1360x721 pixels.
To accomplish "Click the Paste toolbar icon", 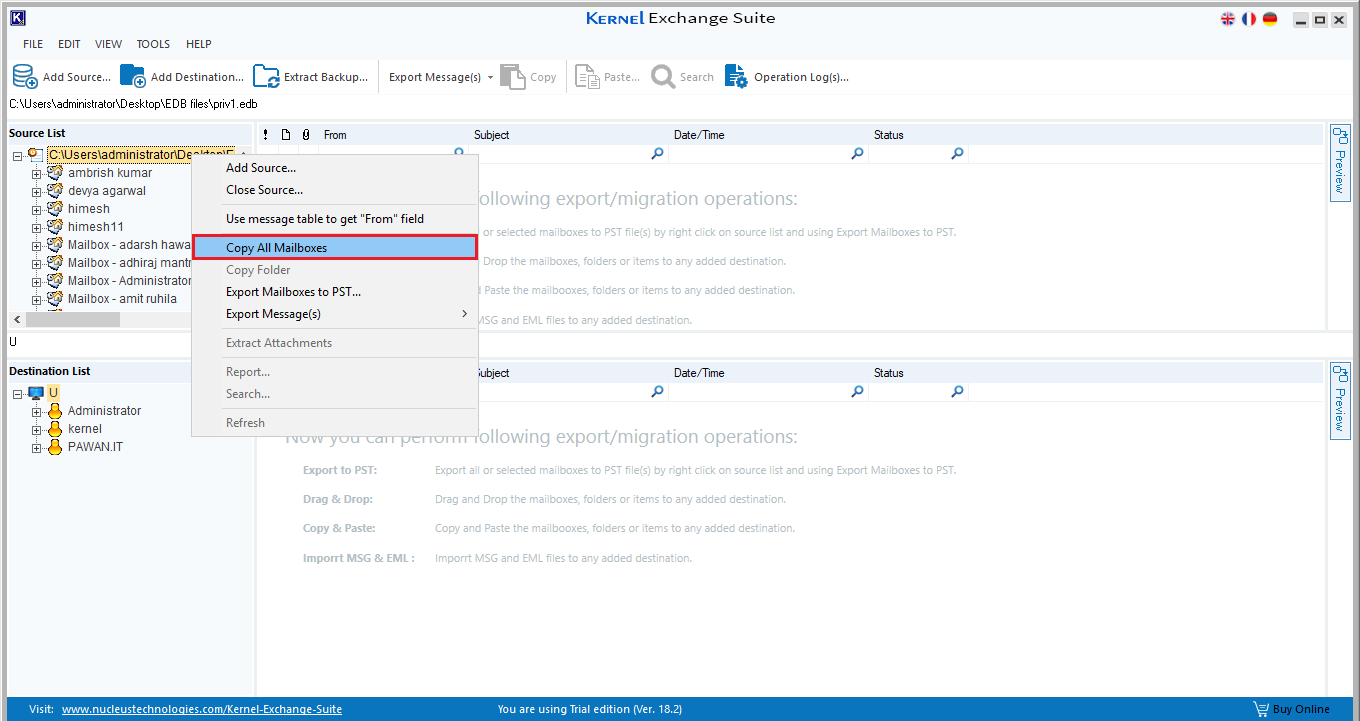I will pyautogui.click(x=587, y=77).
